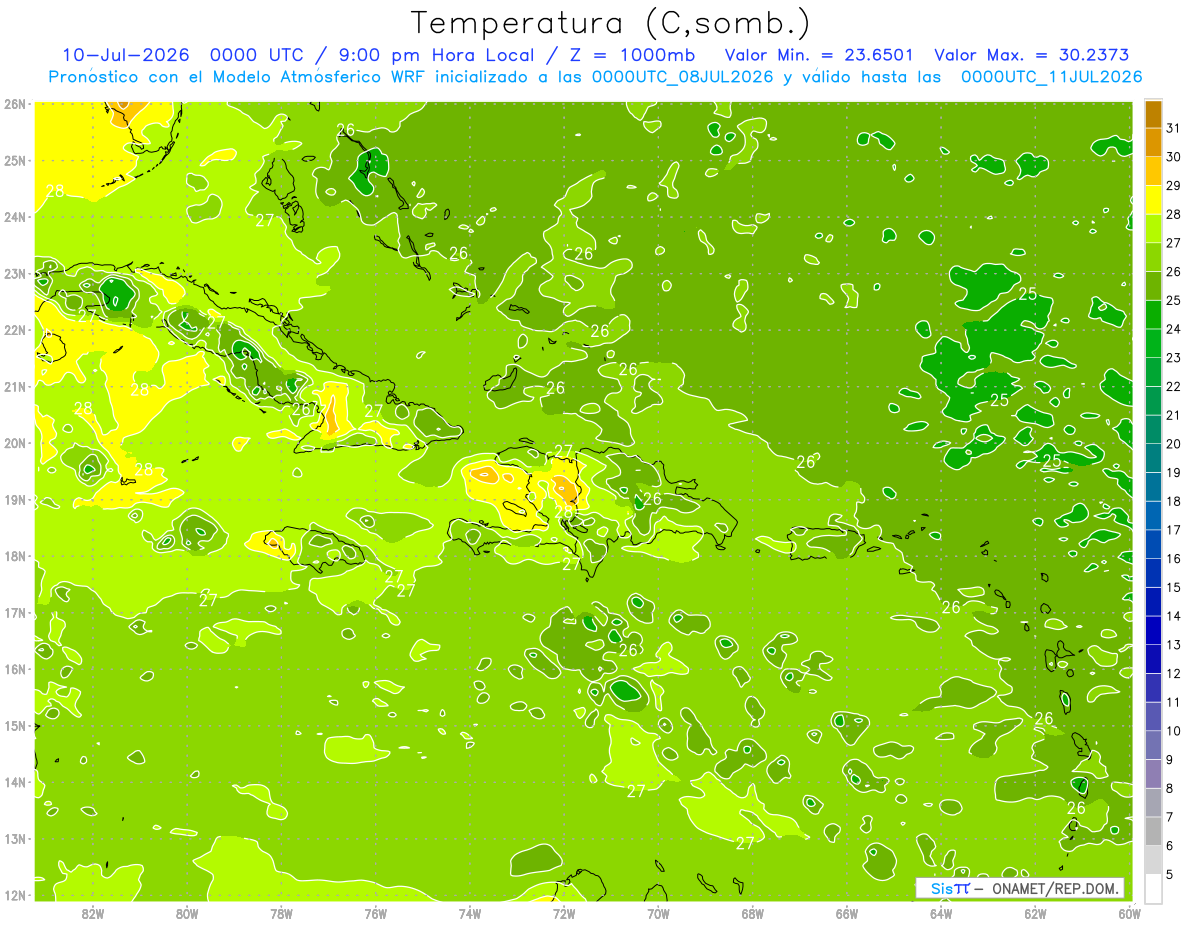
Task: Click the color scale label 29
Action: click(1173, 186)
